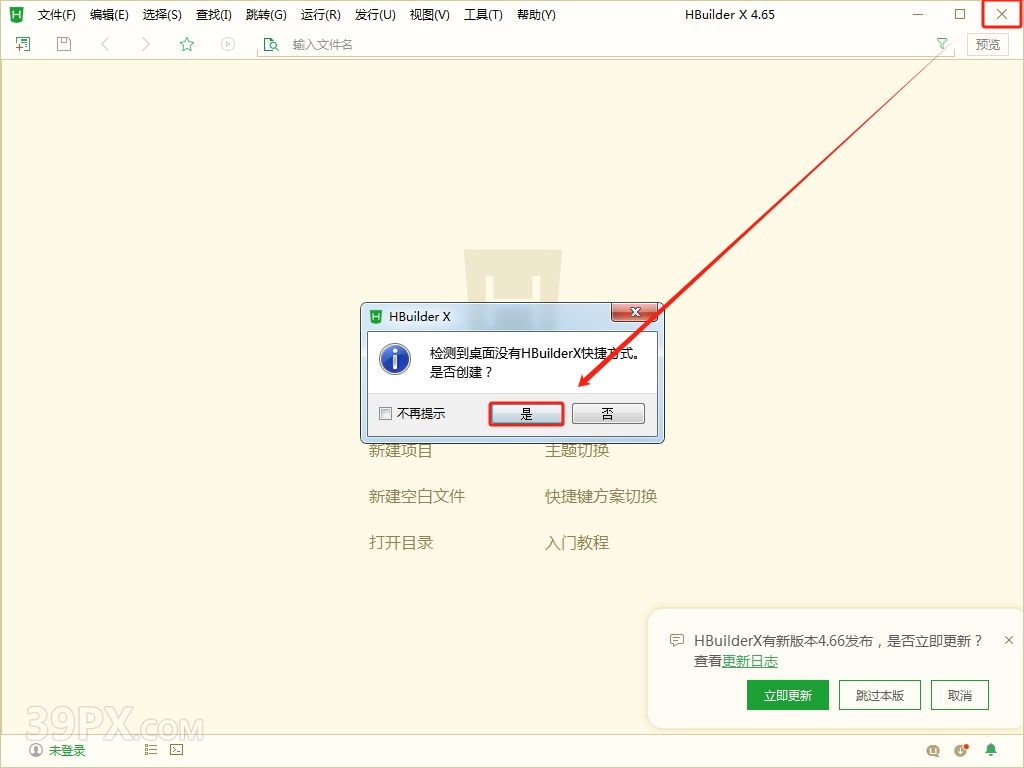
Task: Click the 输入文件名 search field
Action: [x=607, y=44]
